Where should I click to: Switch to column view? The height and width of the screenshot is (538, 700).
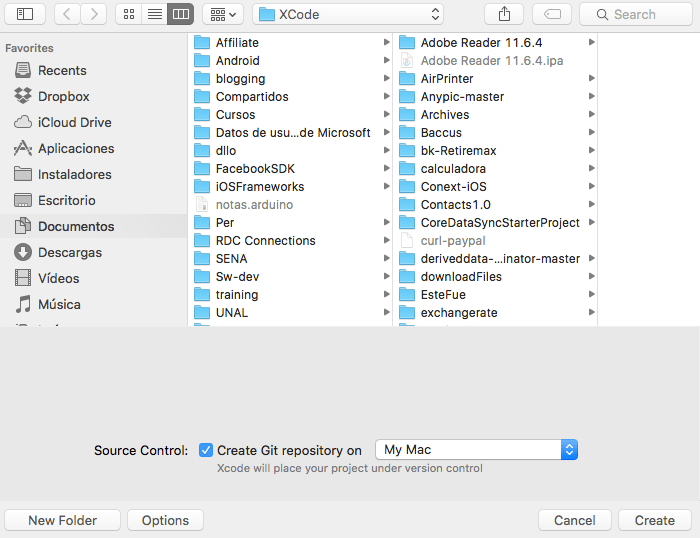(180, 14)
